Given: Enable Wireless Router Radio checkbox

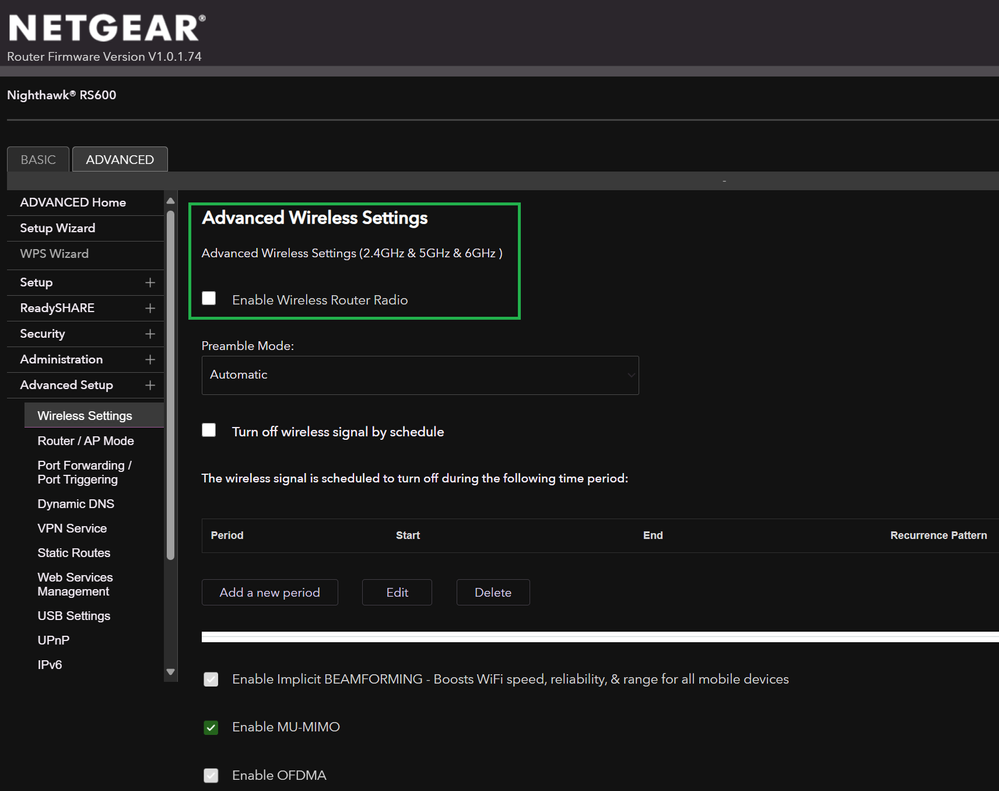Looking at the screenshot, I should pos(209,298).
